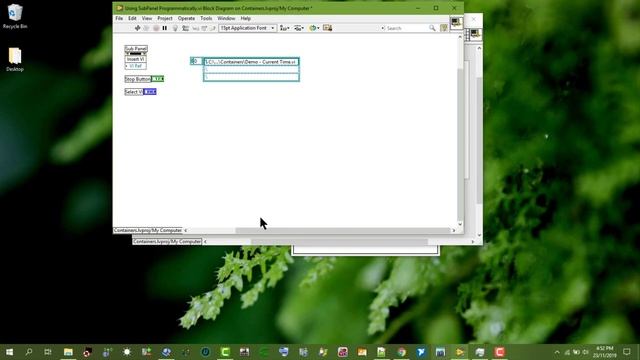Click the scroll down arrow of block diagram
The height and width of the screenshot is (360, 640).
[460, 224]
